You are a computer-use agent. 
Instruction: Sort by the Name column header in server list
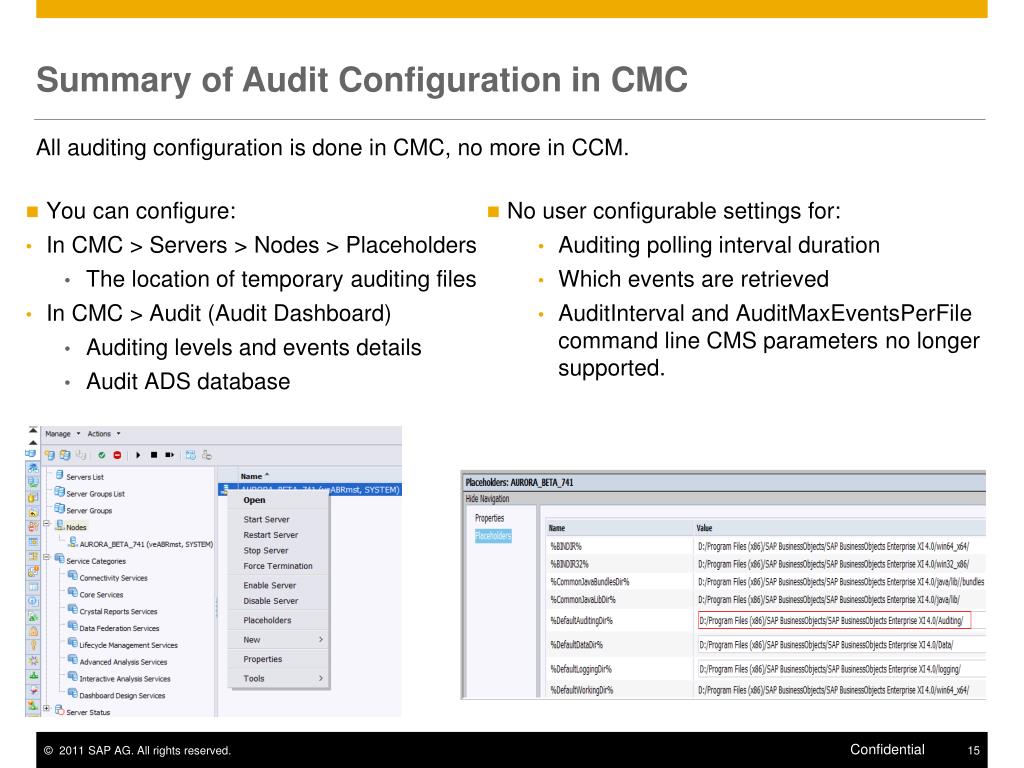point(254,476)
